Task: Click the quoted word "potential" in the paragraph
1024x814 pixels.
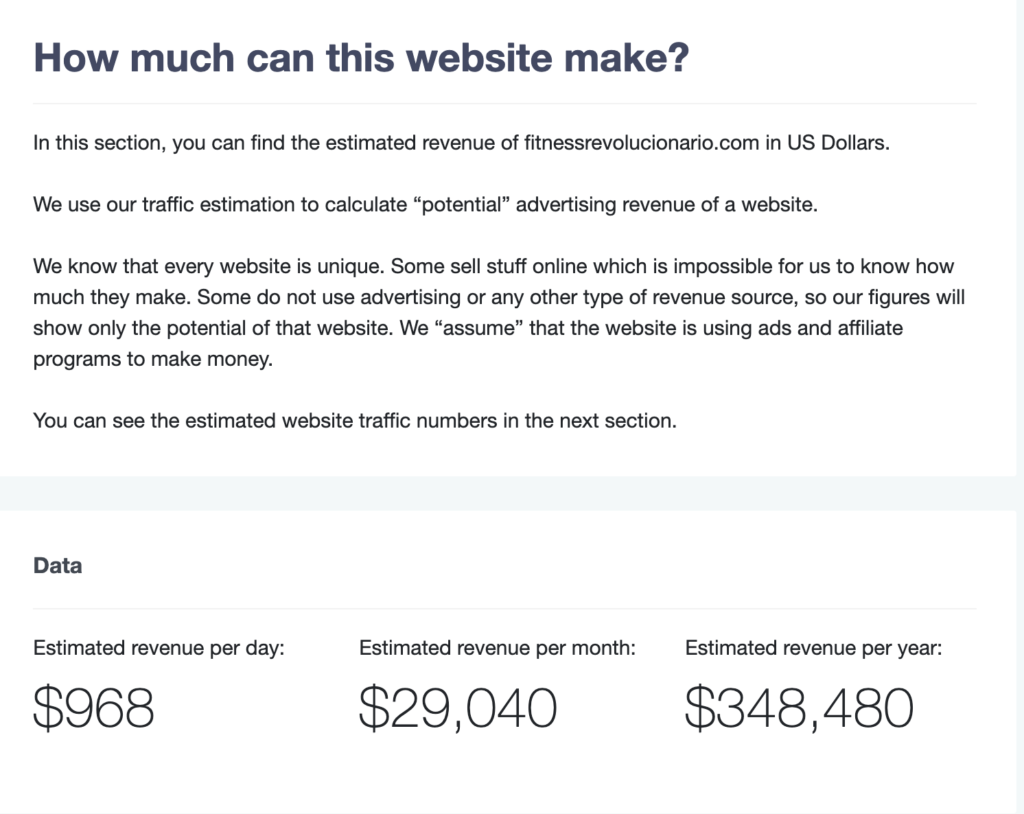Action: [461, 204]
